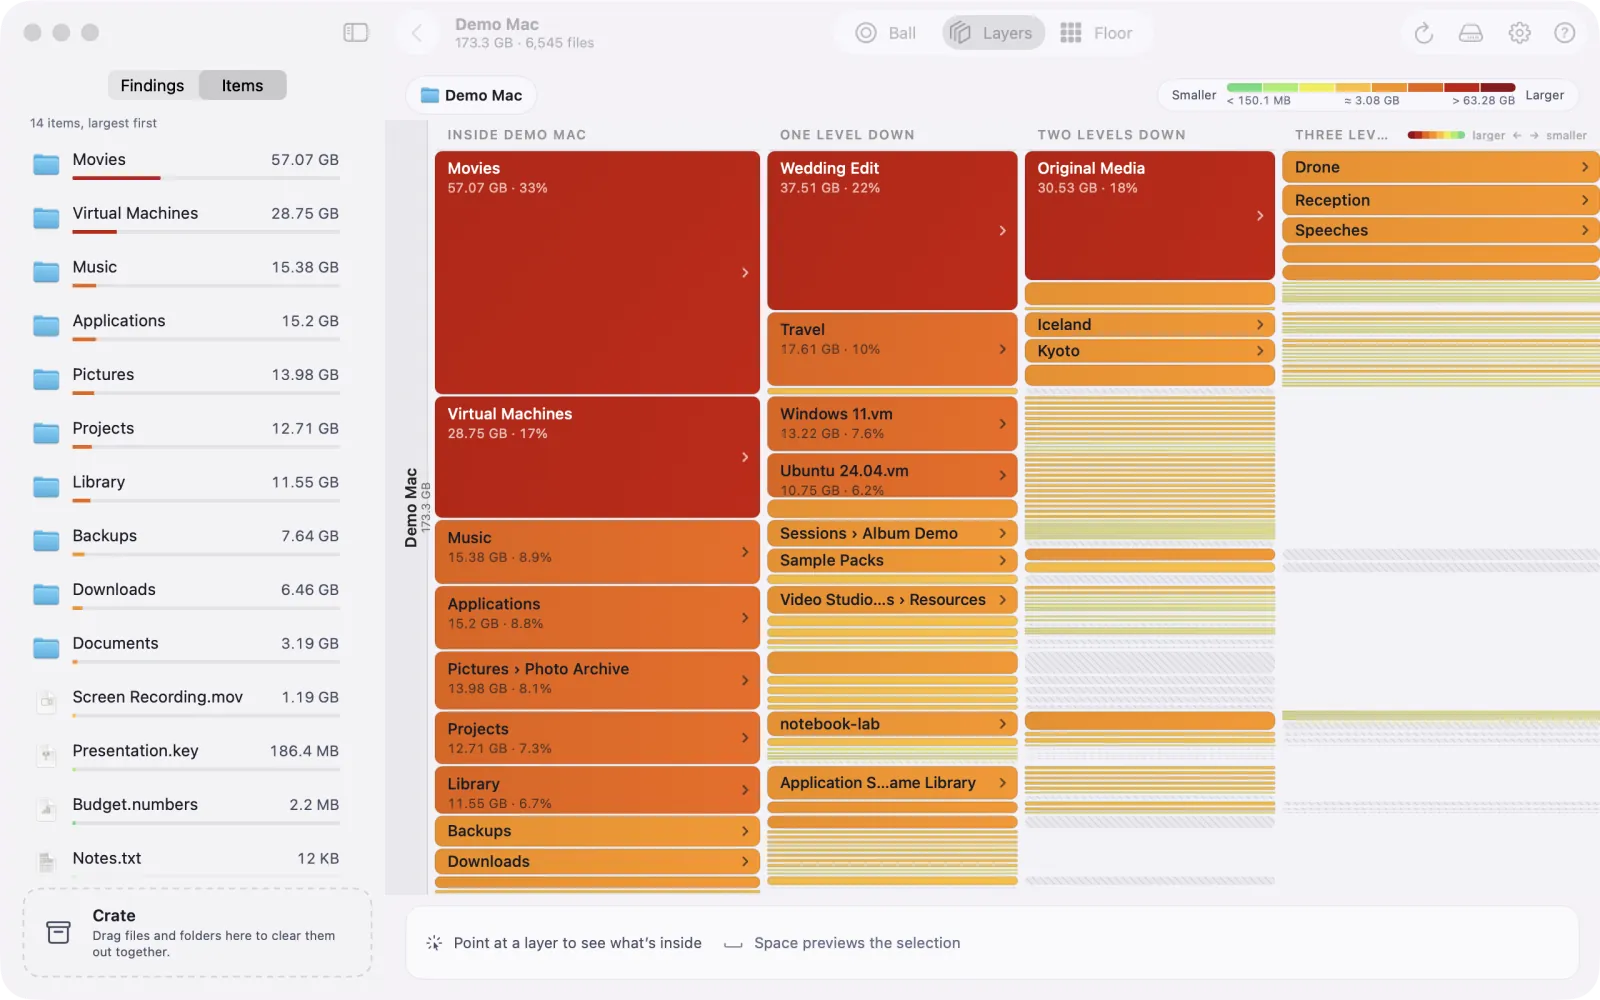Click the red end of size legend
This screenshot has height=1000, width=1600.
[x=1498, y=87]
